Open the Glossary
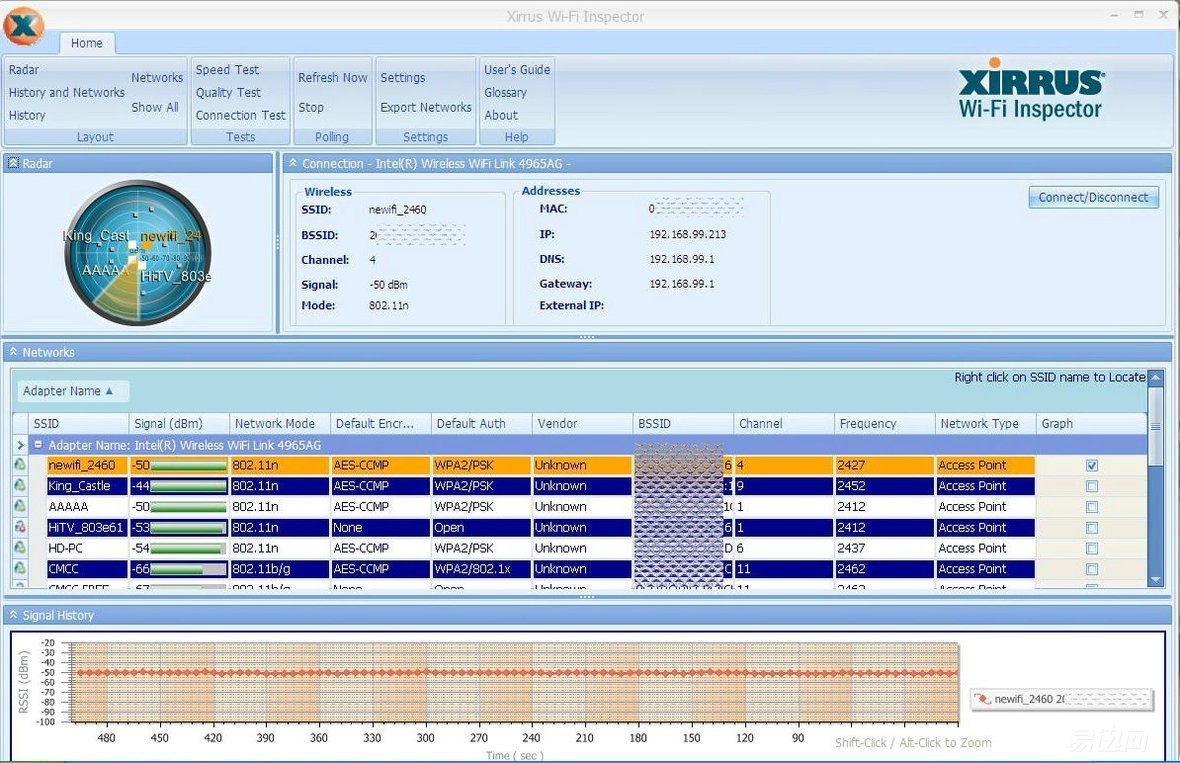 click(x=505, y=92)
